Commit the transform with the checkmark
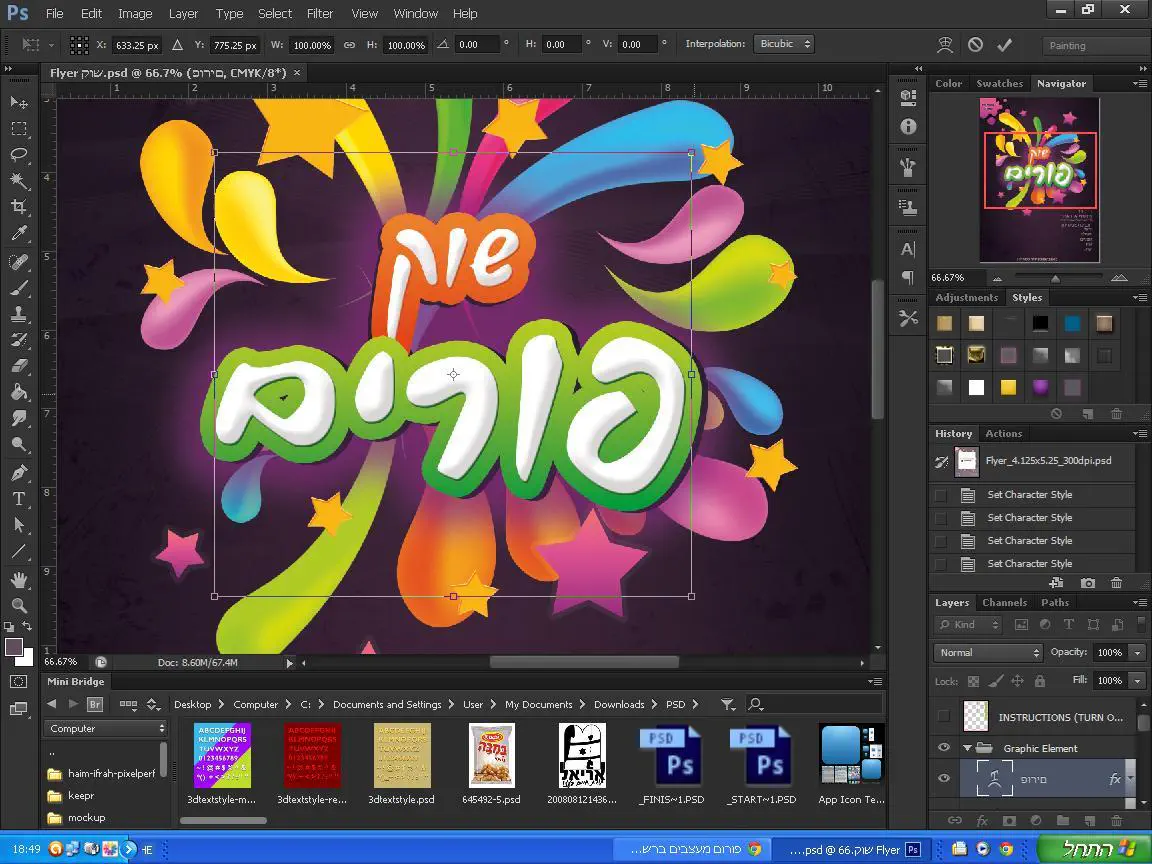 tap(1004, 45)
